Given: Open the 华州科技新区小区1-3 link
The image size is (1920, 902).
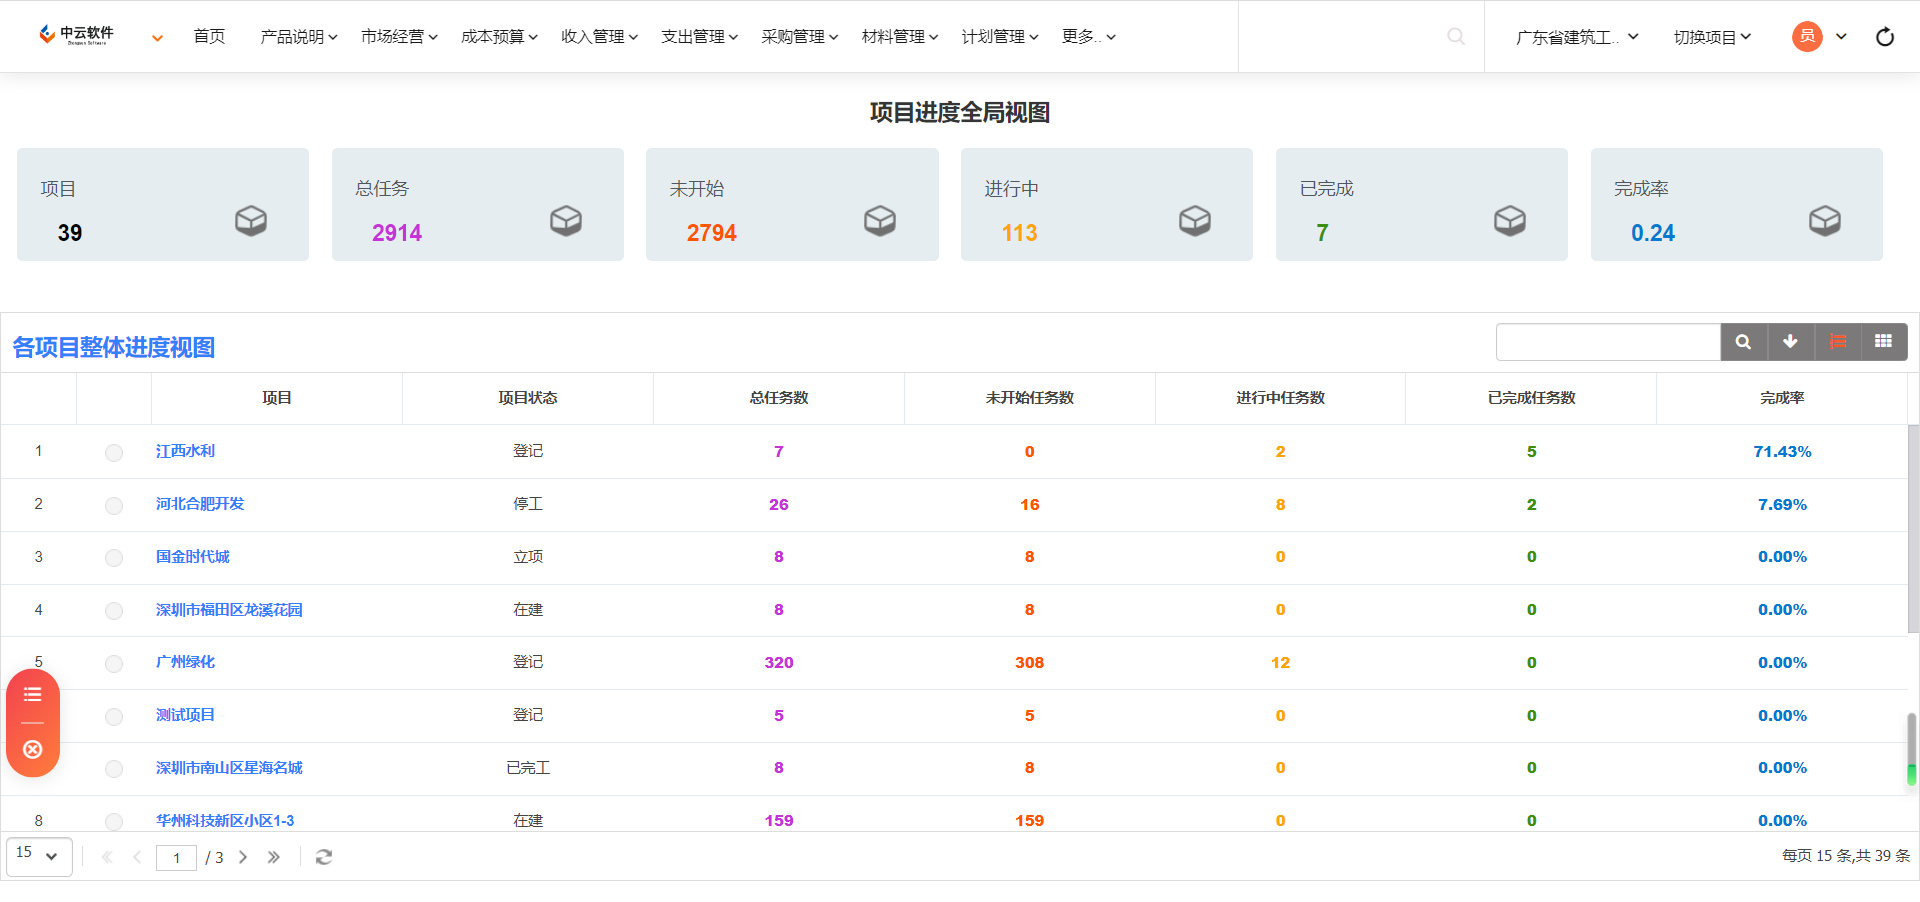Looking at the screenshot, I should [x=225, y=821].
